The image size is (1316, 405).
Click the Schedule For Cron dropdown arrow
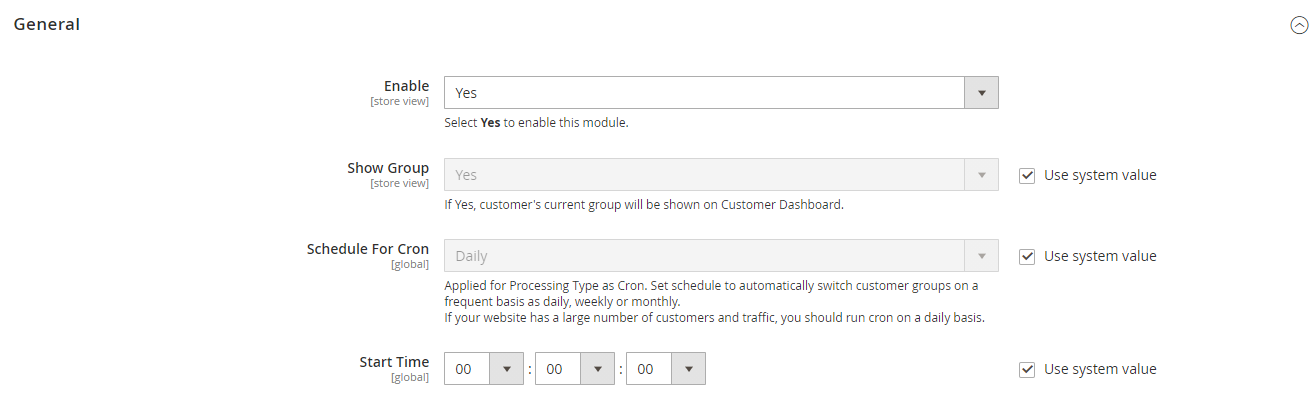coord(981,256)
